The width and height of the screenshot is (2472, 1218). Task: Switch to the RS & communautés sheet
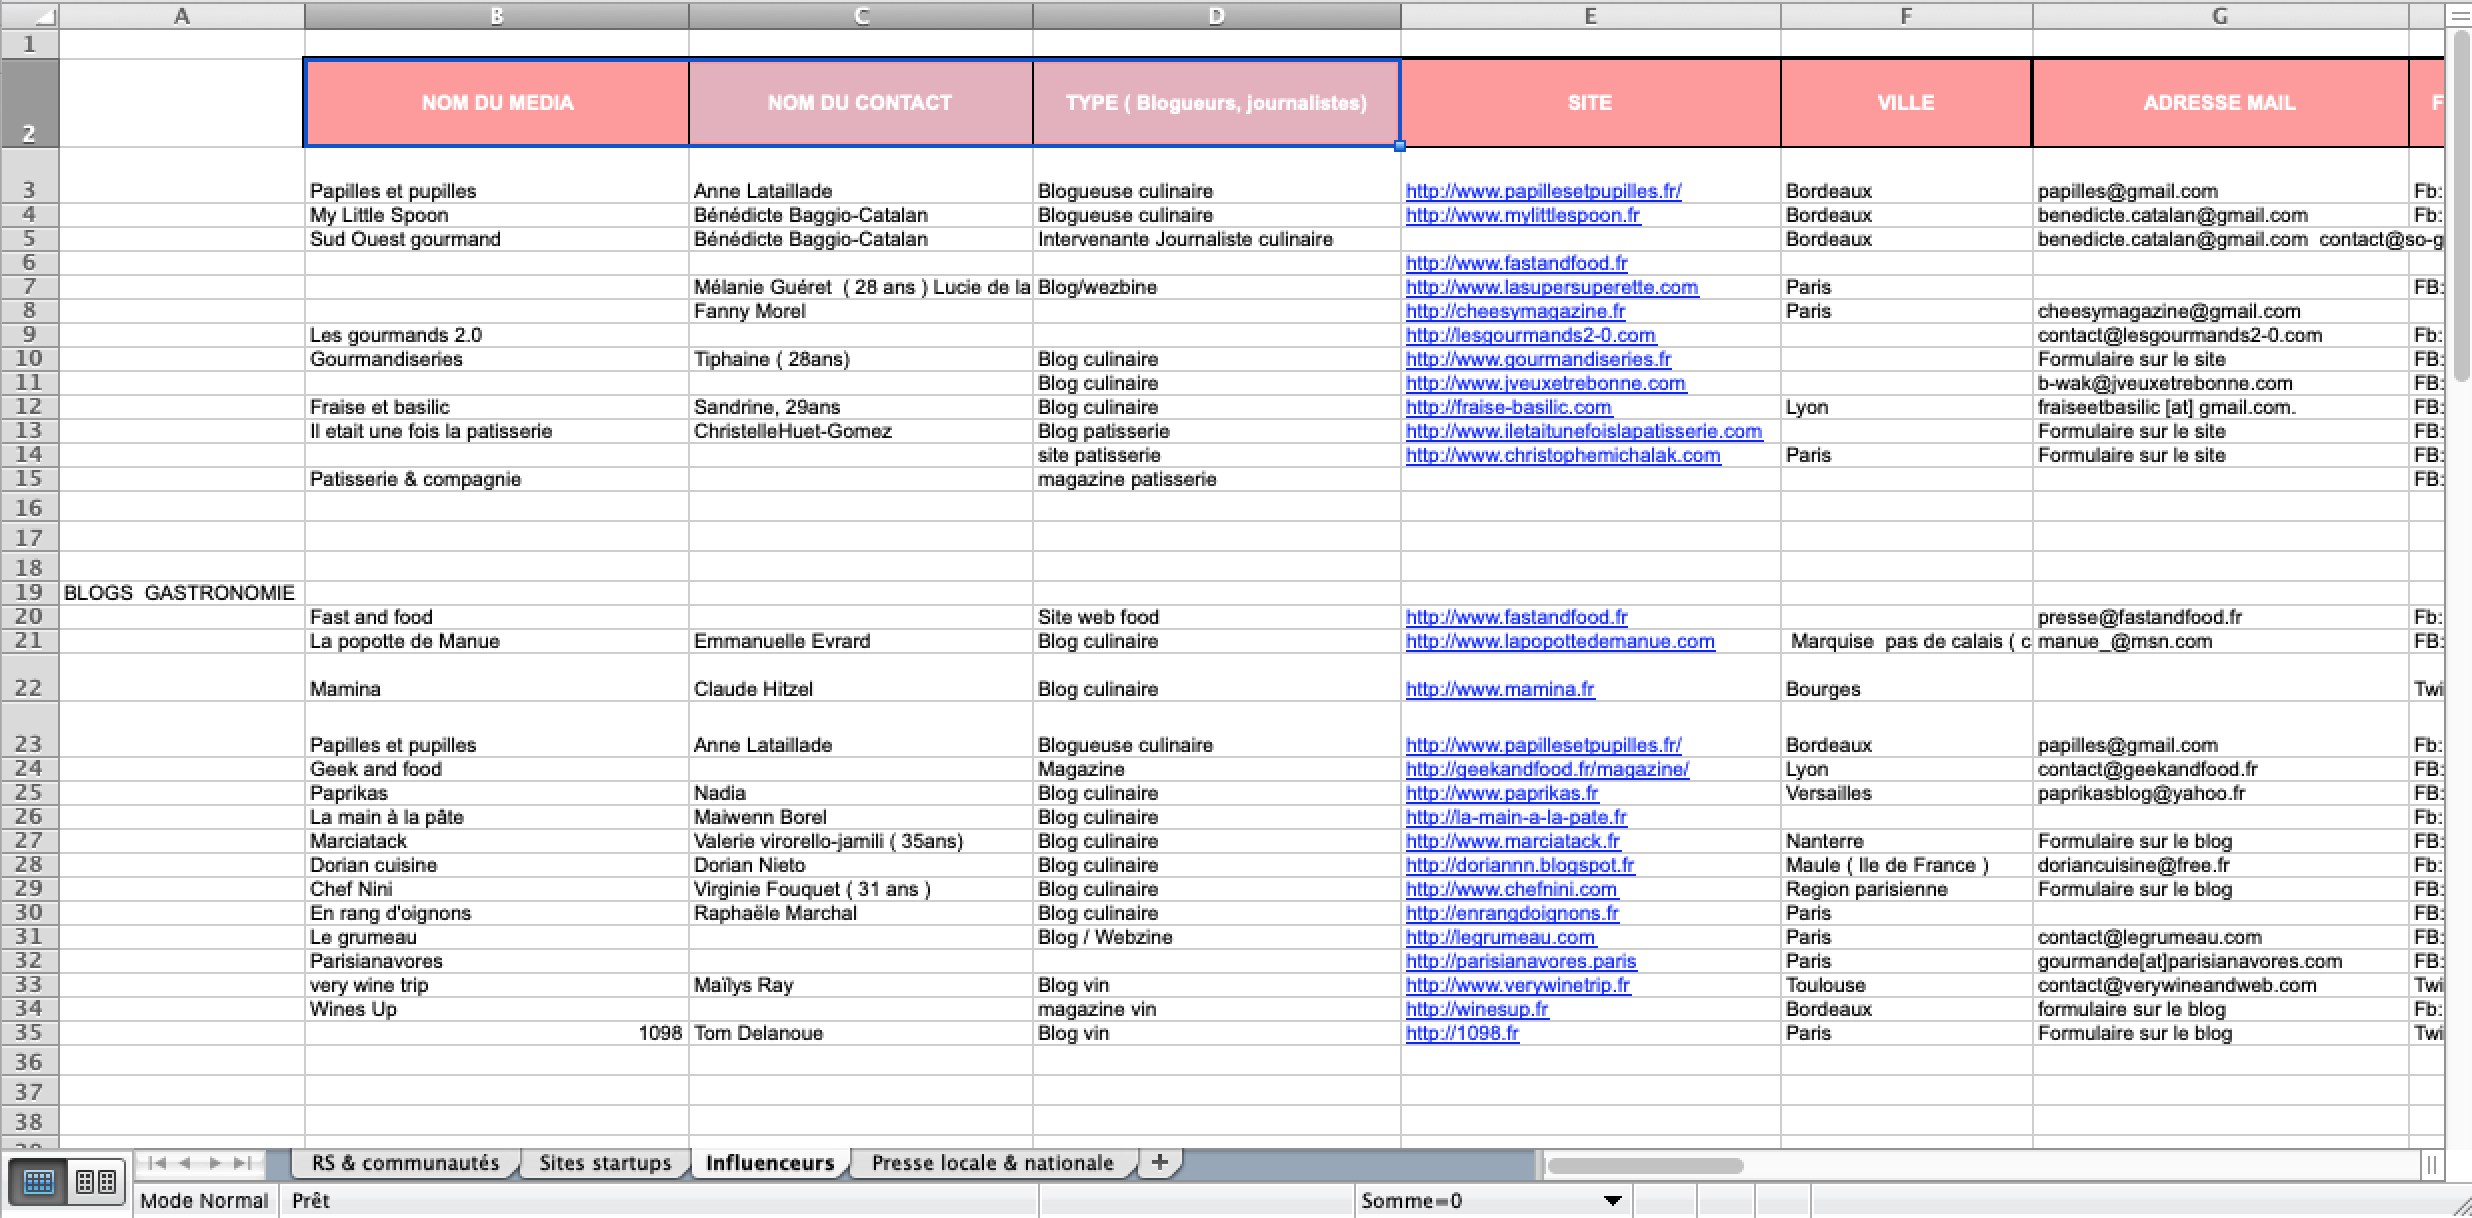(x=404, y=1163)
